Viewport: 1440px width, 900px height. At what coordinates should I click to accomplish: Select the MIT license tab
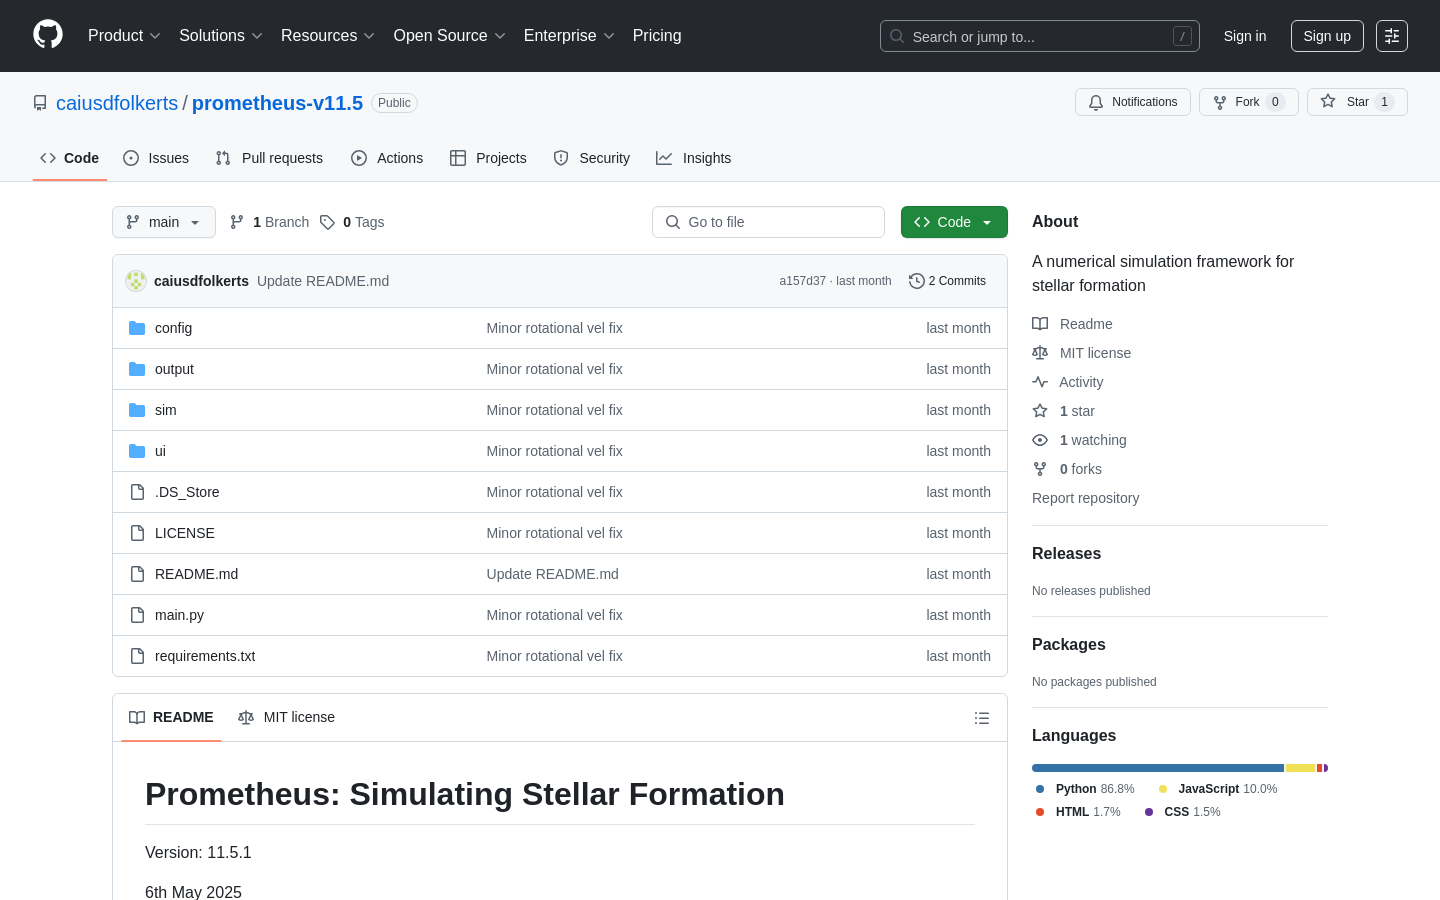(x=286, y=717)
